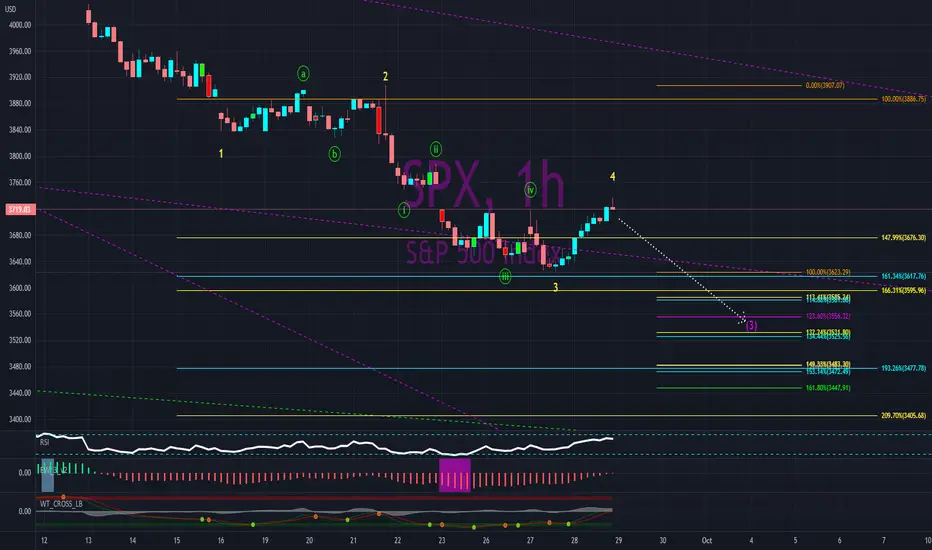
Task: Click the Oct label on the time axis
Action: click(x=707, y=540)
